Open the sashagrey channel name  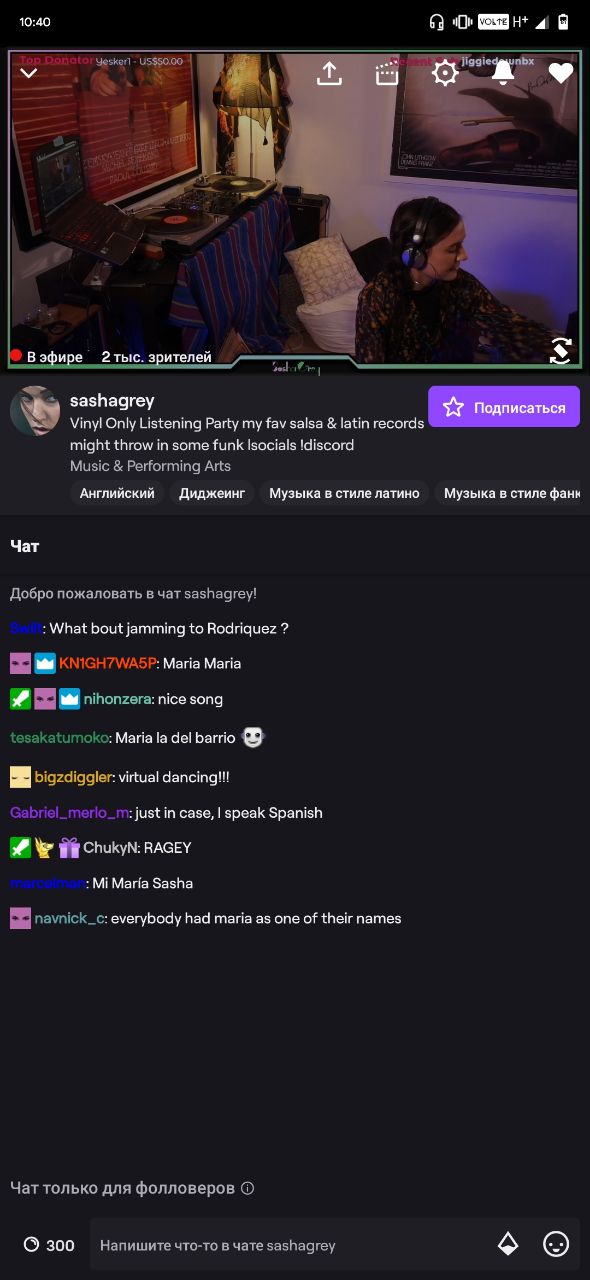coord(112,400)
